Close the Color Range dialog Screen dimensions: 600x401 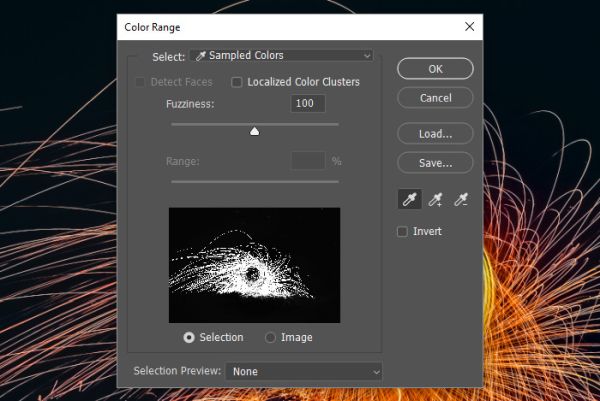470,27
